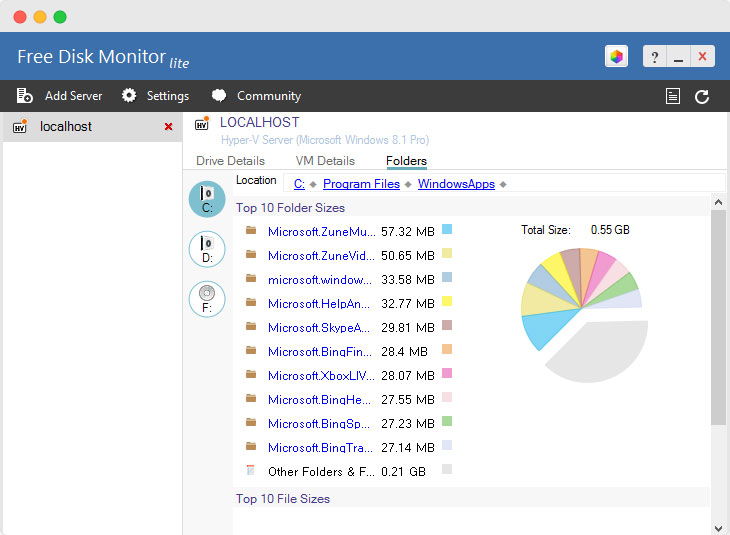The width and height of the screenshot is (730, 535).
Task: Navigate to Program Files in breadcrumb
Action: [x=361, y=184]
